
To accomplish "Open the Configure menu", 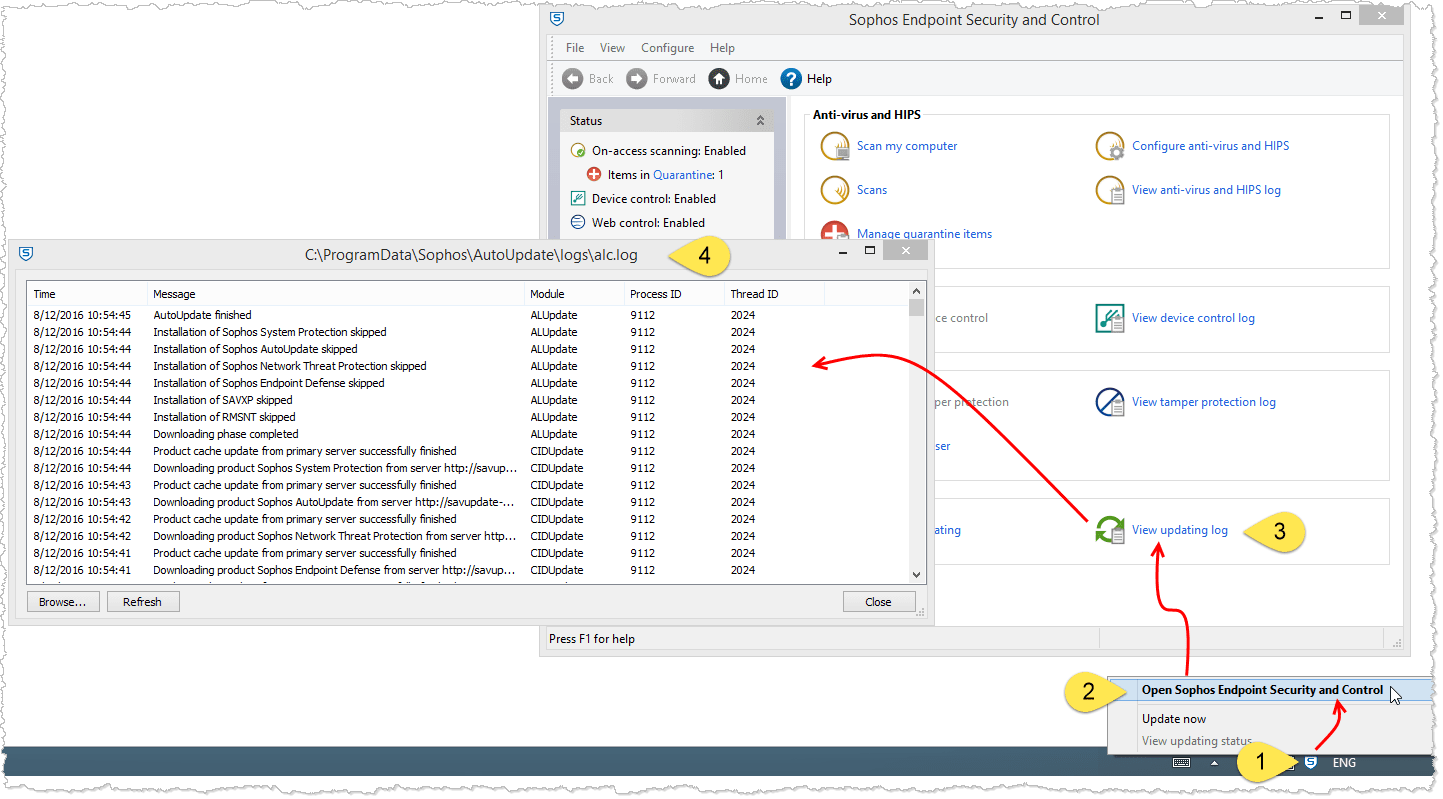I will click(668, 48).
